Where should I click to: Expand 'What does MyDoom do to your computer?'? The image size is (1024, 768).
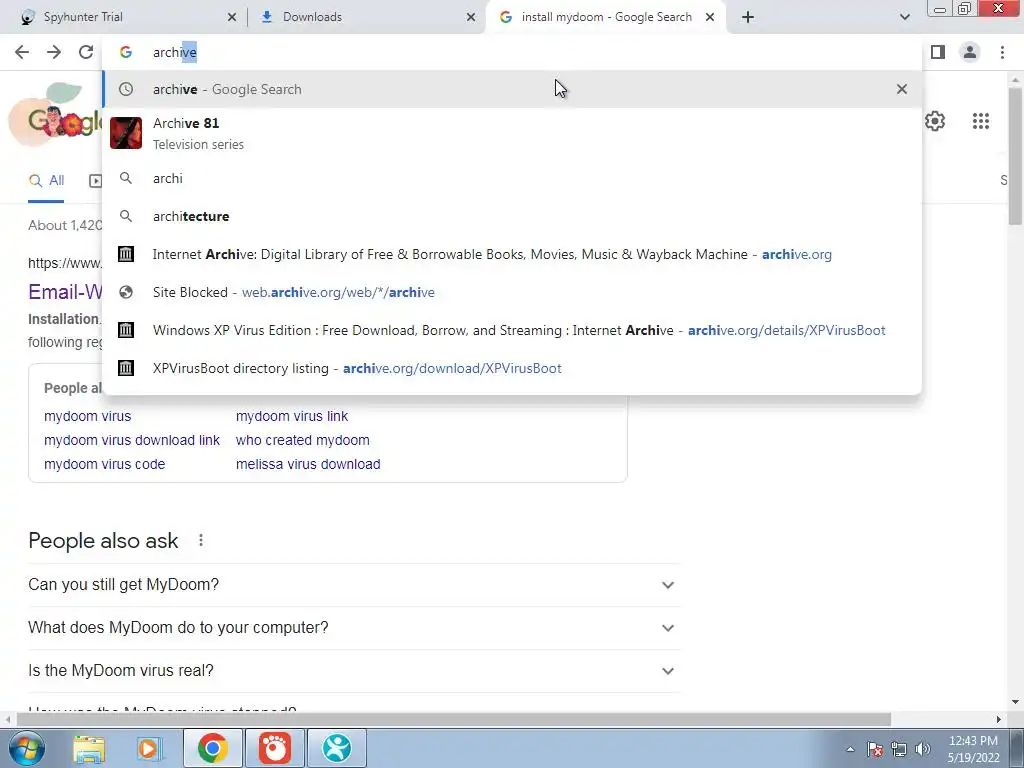click(353, 628)
